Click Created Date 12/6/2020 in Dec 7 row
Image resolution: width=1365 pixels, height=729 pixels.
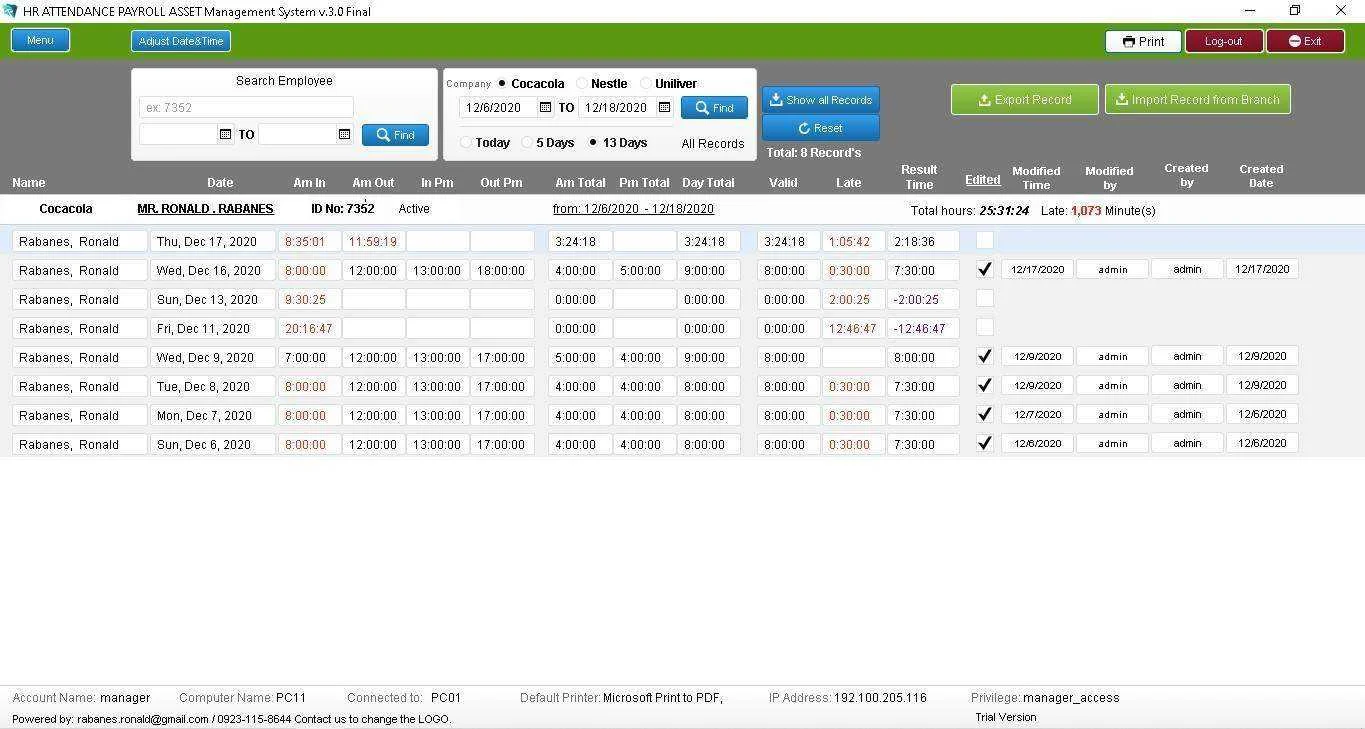[x=1262, y=414]
